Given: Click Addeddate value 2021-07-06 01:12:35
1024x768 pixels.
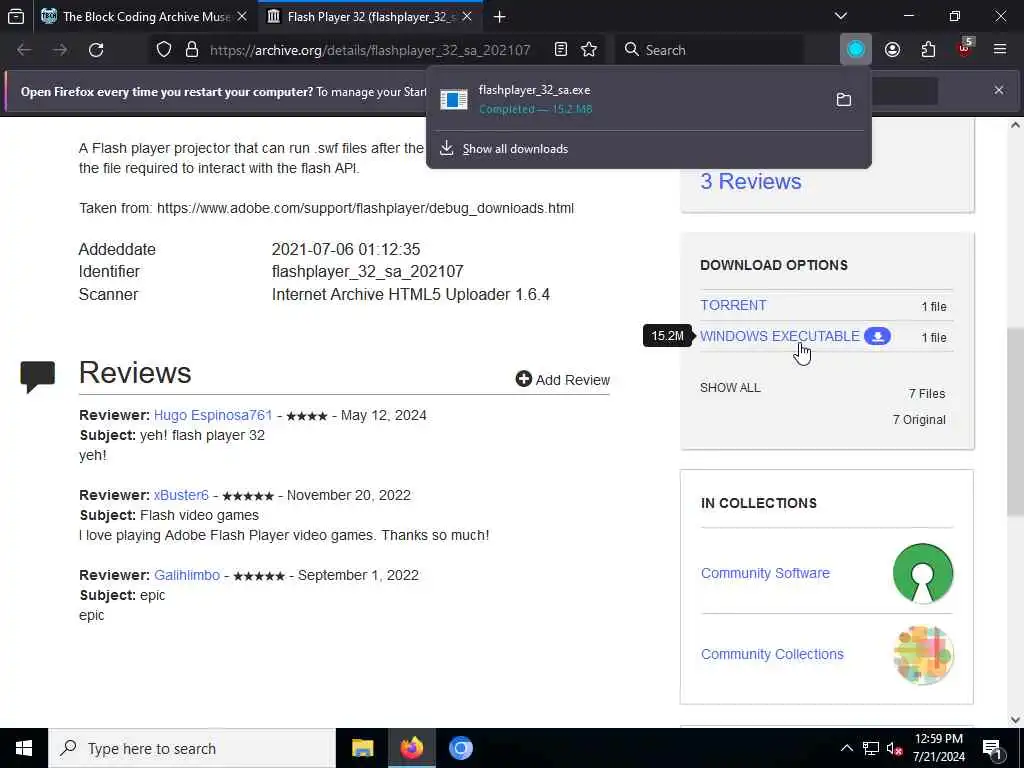Looking at the screenshot, I should click(x=346, y=249).
